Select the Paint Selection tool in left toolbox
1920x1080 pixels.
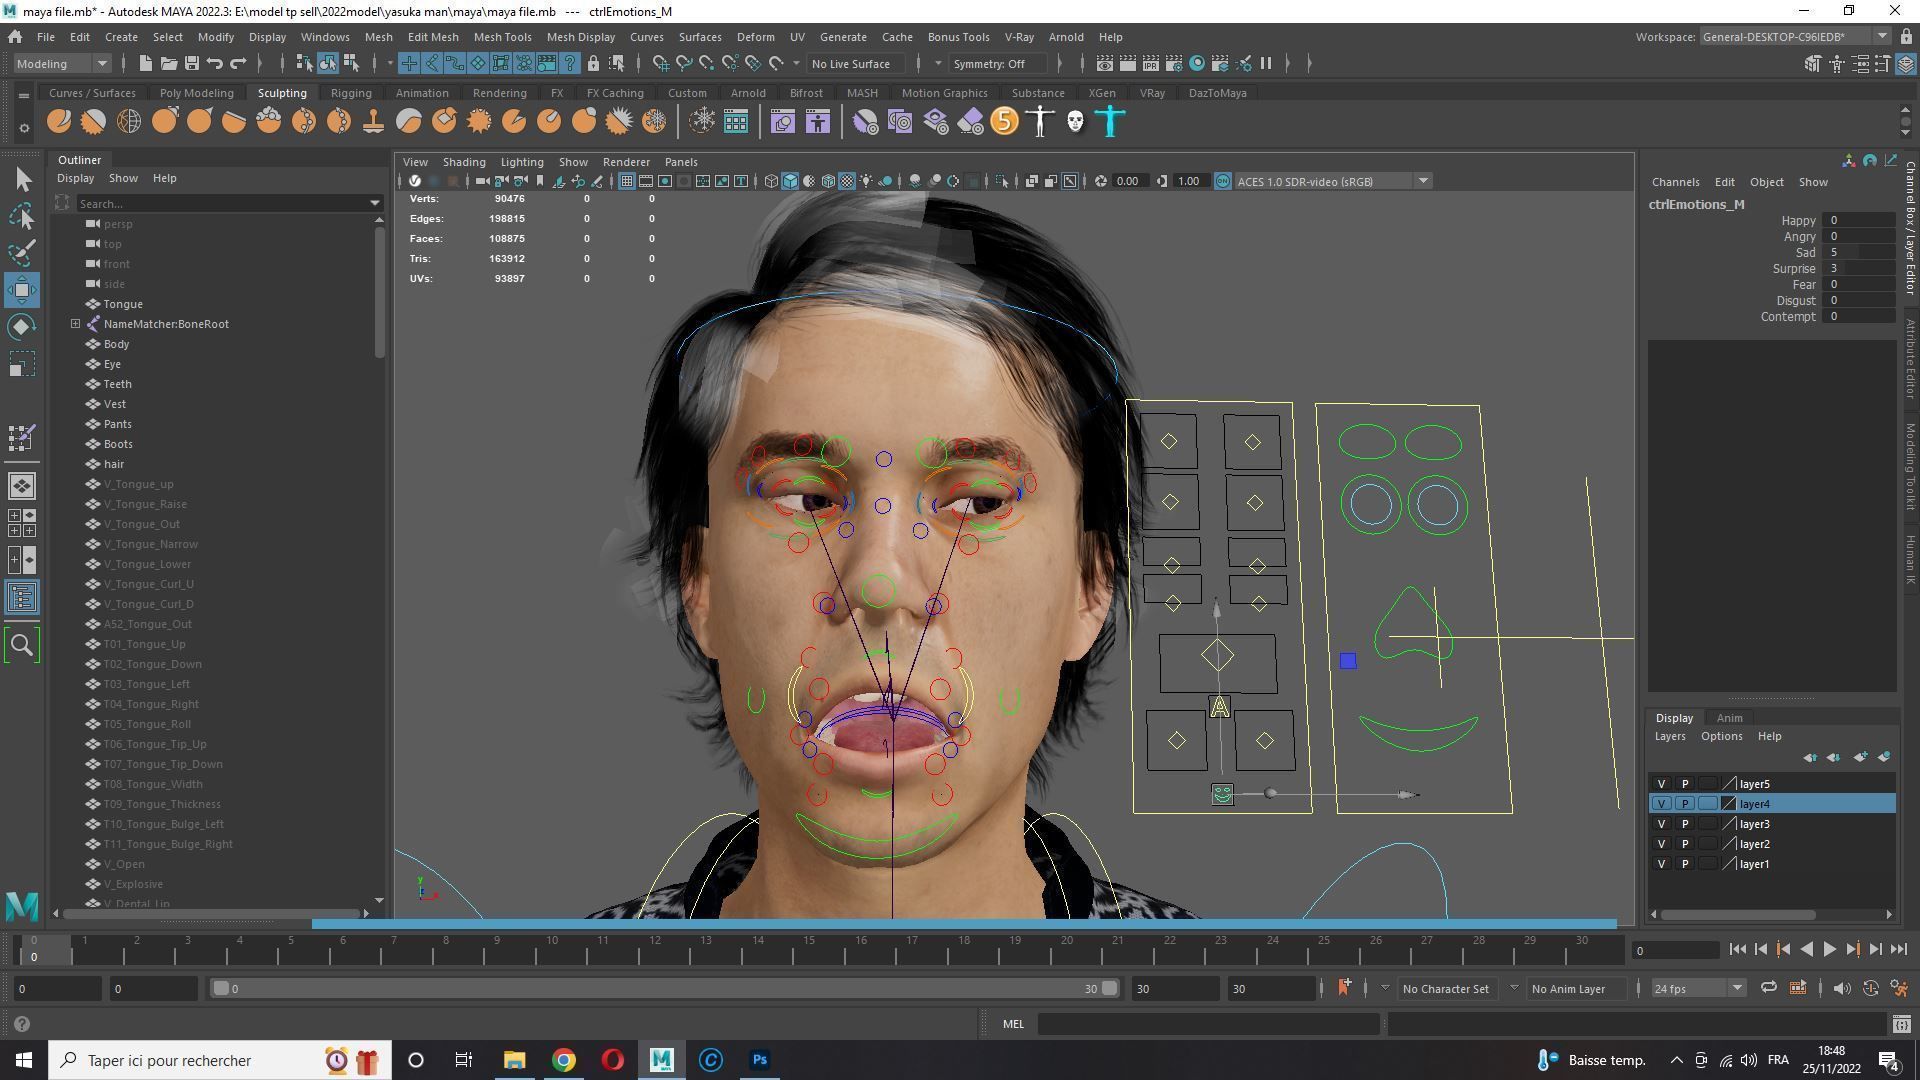click(22, 253)
